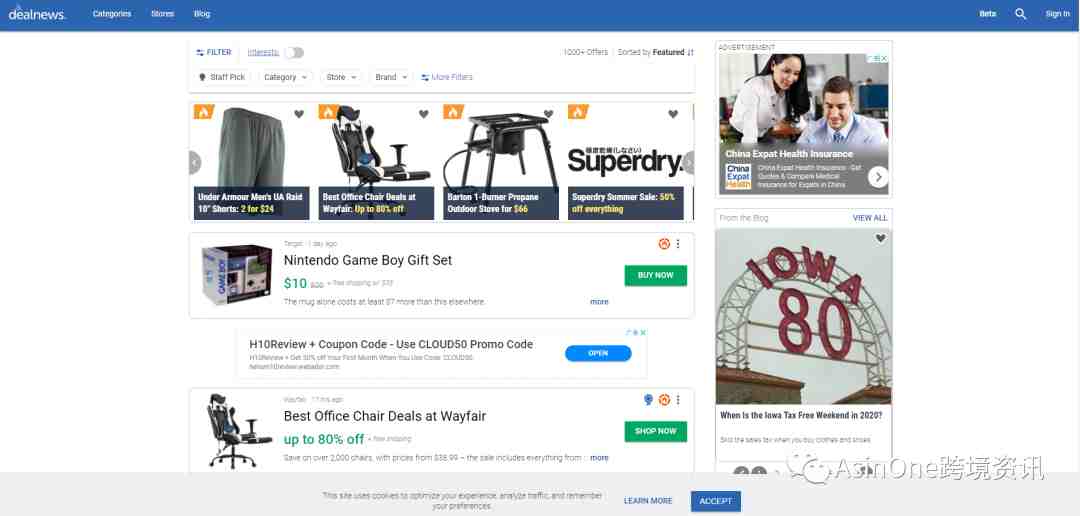Open three-dot menu on Nintendo Game Boy deal
Screen dimensions: 1080x516
click(x=678, y=244)
